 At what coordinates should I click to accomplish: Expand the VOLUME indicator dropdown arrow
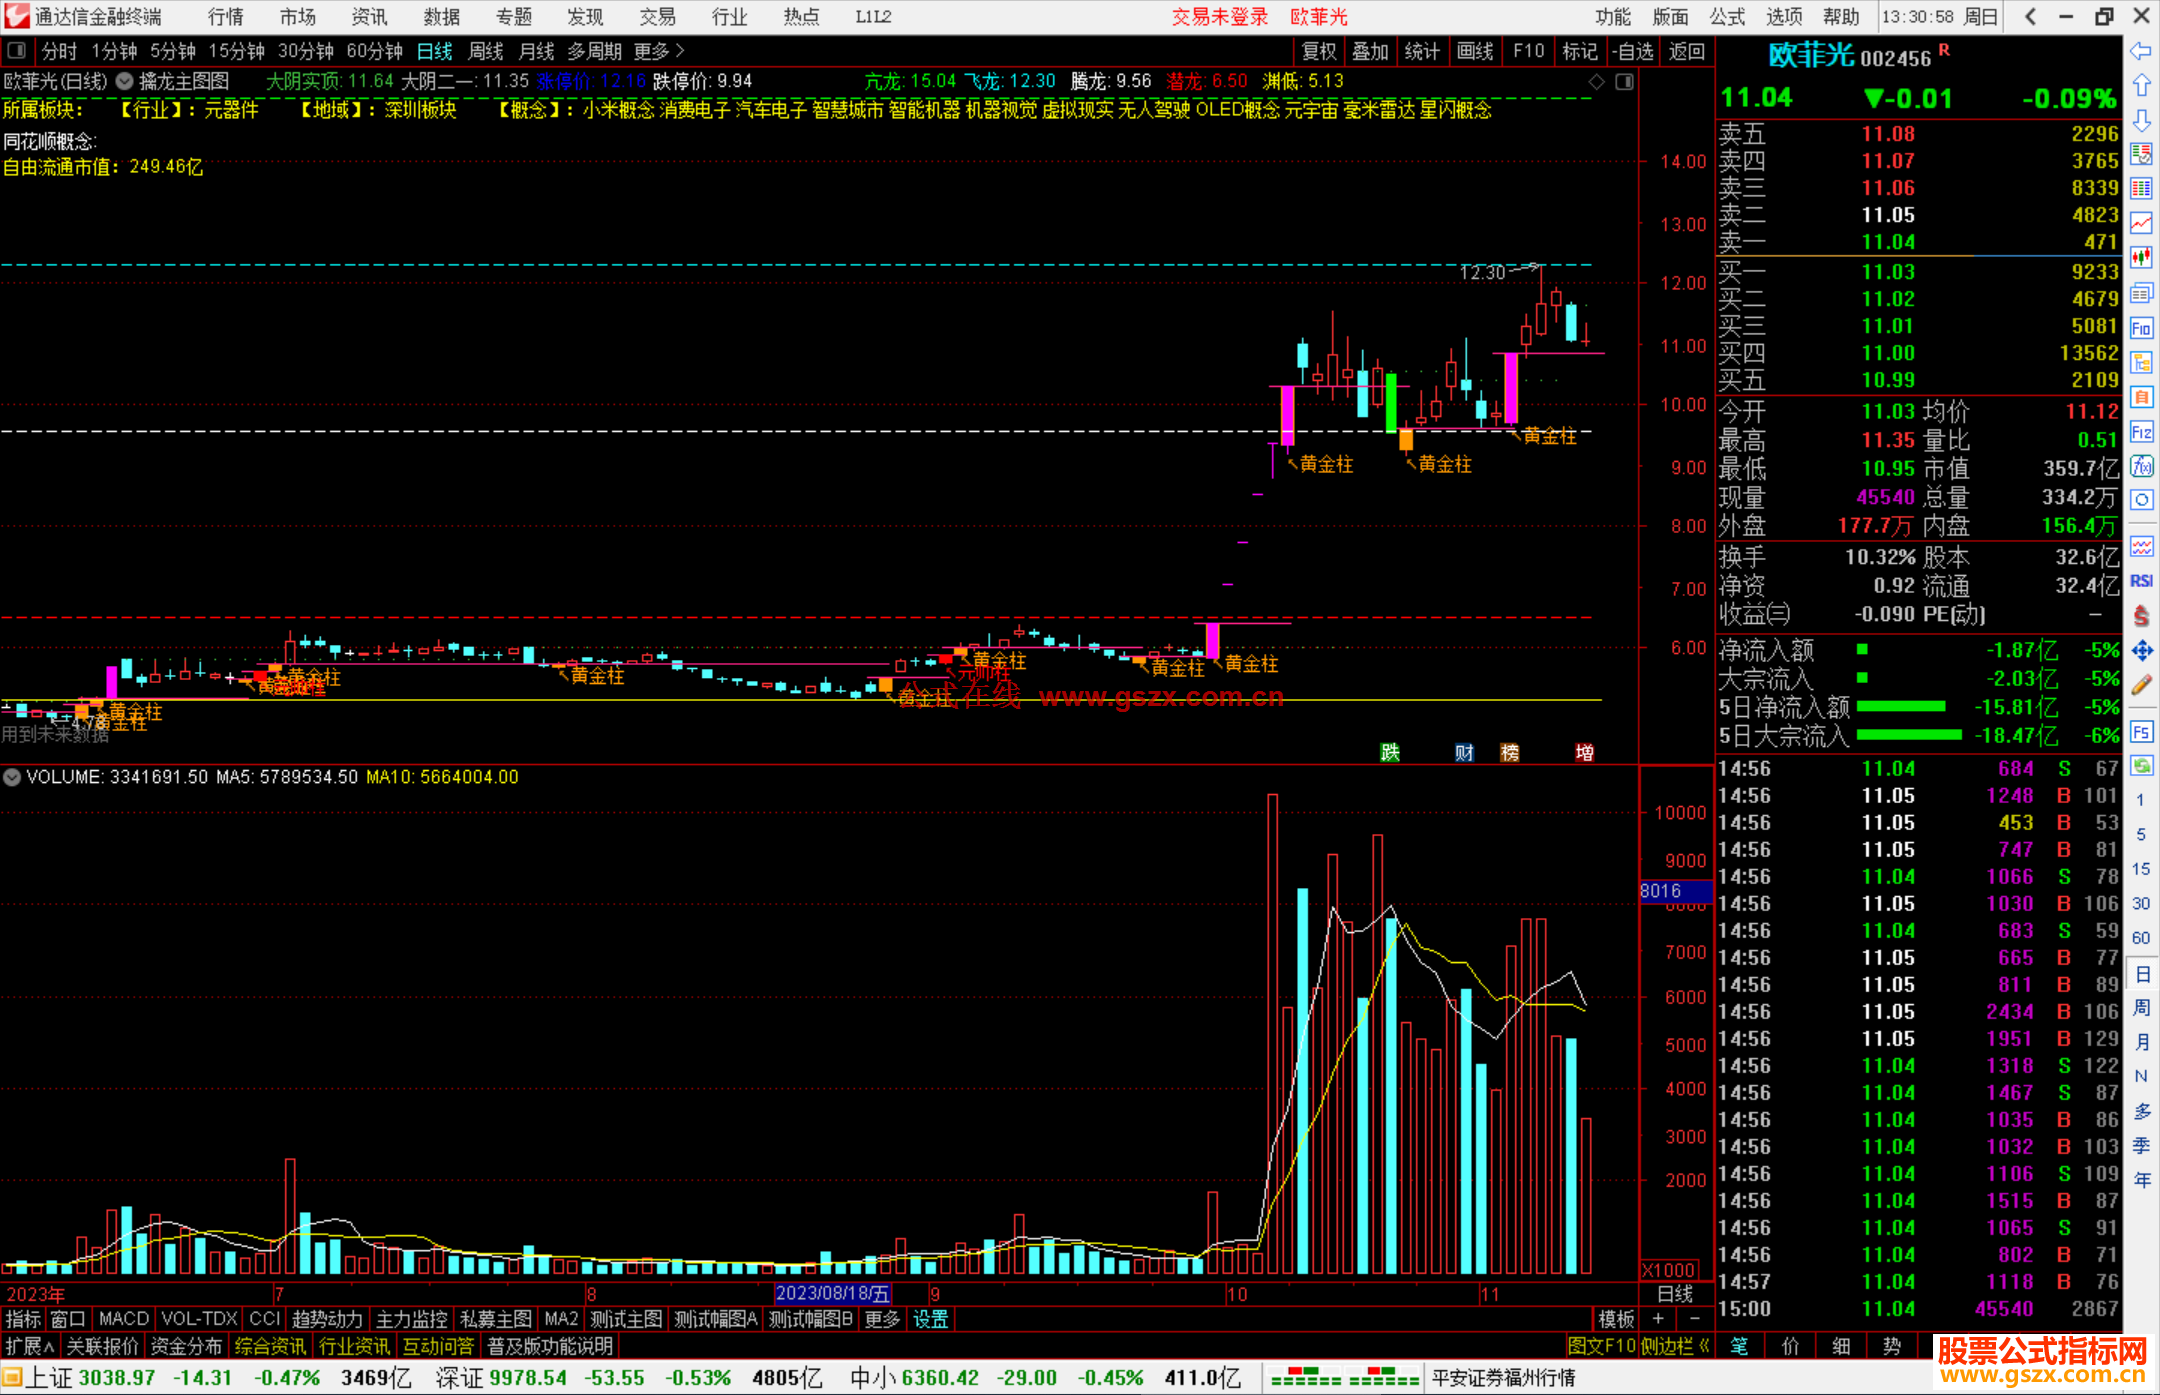[12, 777]
